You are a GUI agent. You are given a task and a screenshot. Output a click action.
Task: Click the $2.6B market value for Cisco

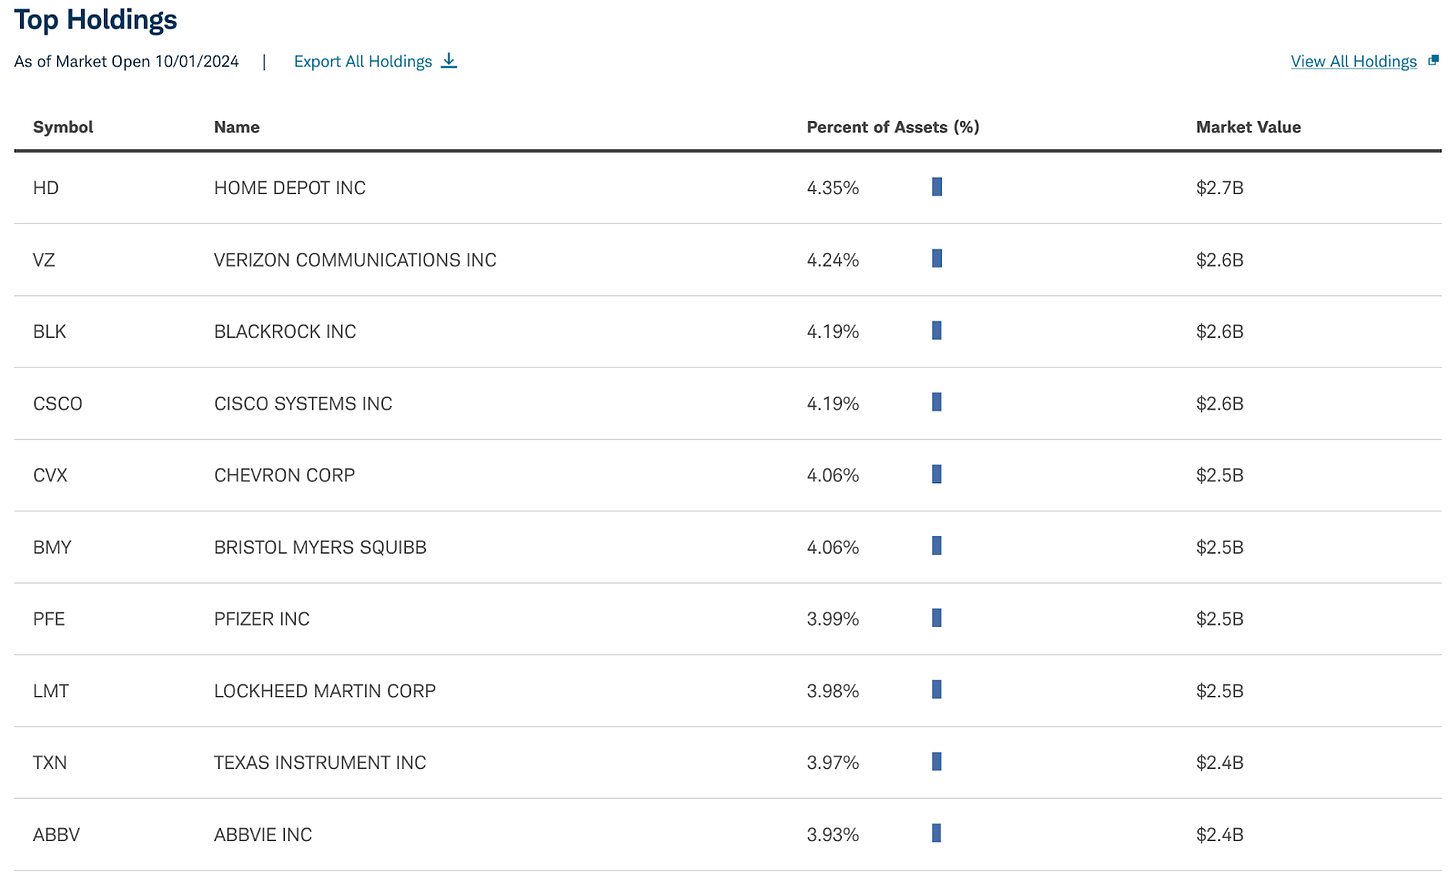coord(1220,404)
